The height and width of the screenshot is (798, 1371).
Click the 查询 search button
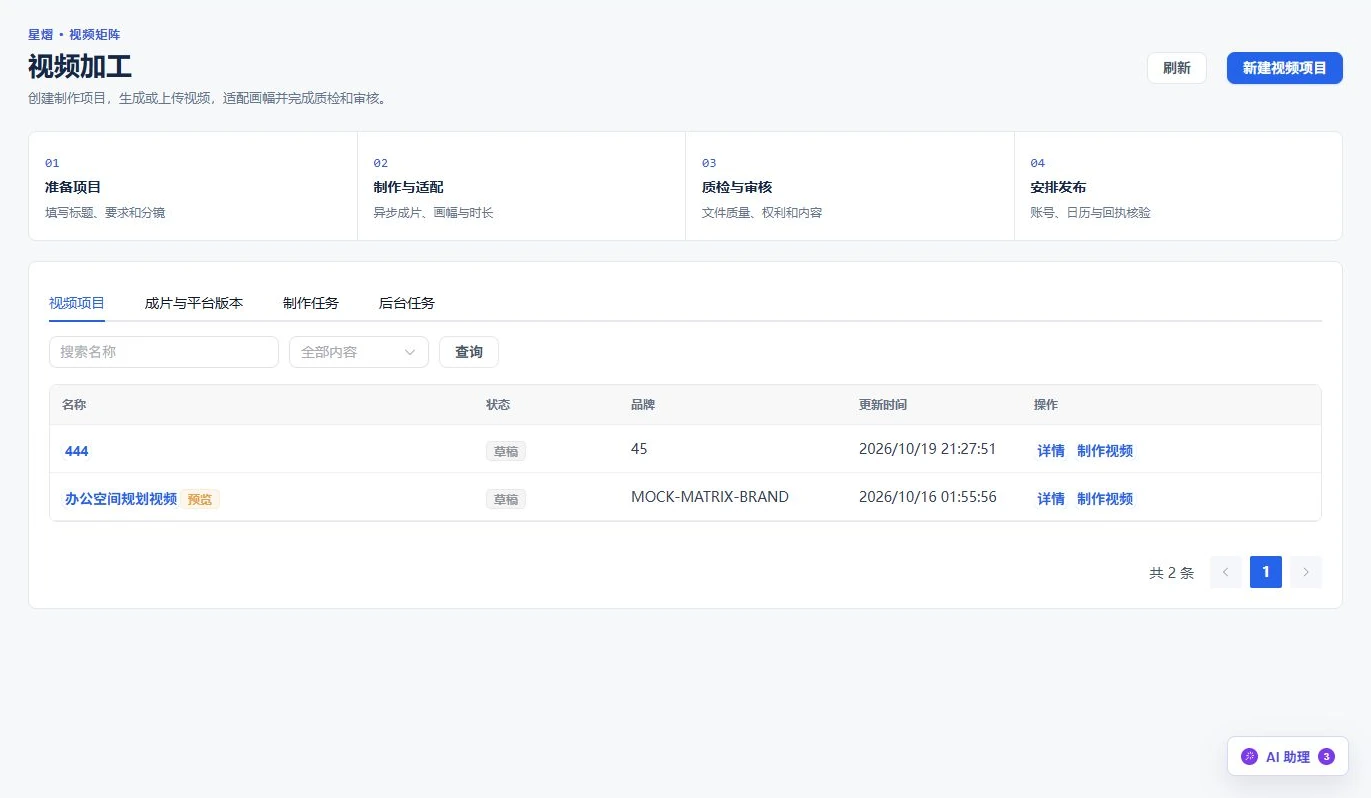click(469, 352)
